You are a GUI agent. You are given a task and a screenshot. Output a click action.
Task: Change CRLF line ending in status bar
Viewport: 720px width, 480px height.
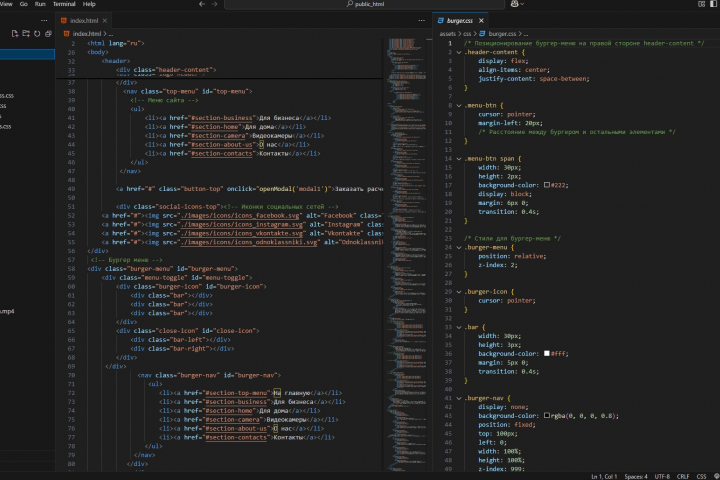pos(683,476)
